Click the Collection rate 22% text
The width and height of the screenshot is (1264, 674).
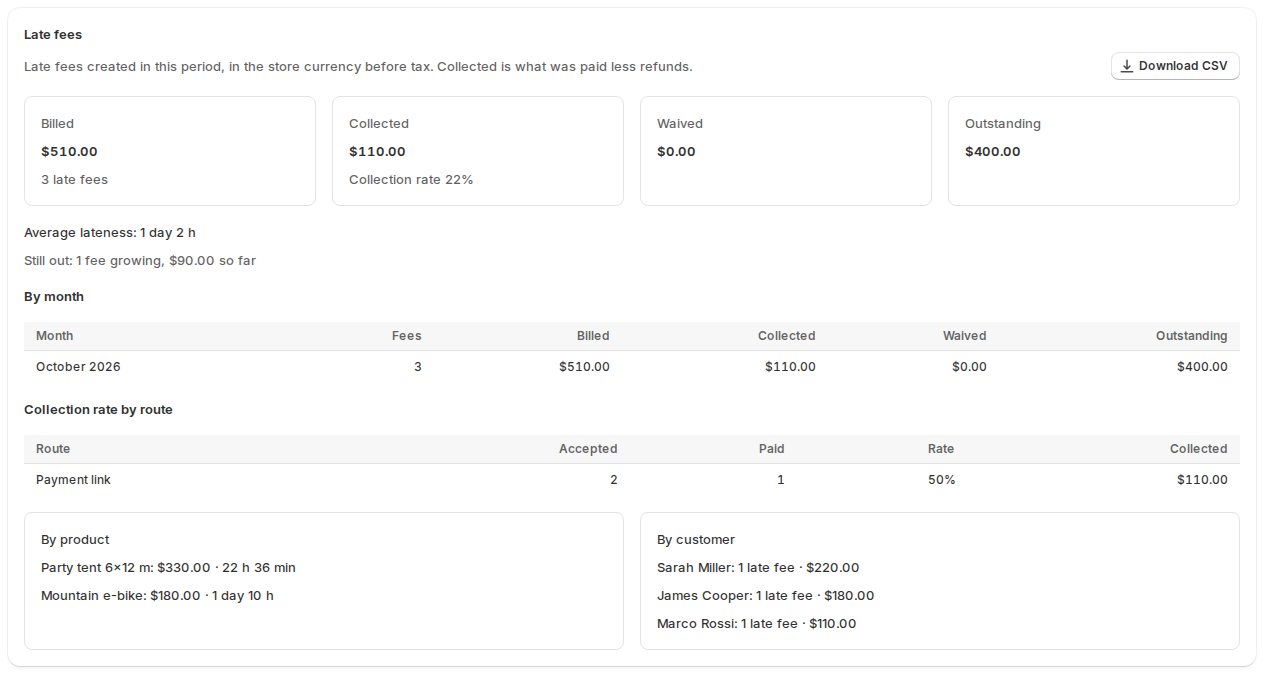coord(411,180)
